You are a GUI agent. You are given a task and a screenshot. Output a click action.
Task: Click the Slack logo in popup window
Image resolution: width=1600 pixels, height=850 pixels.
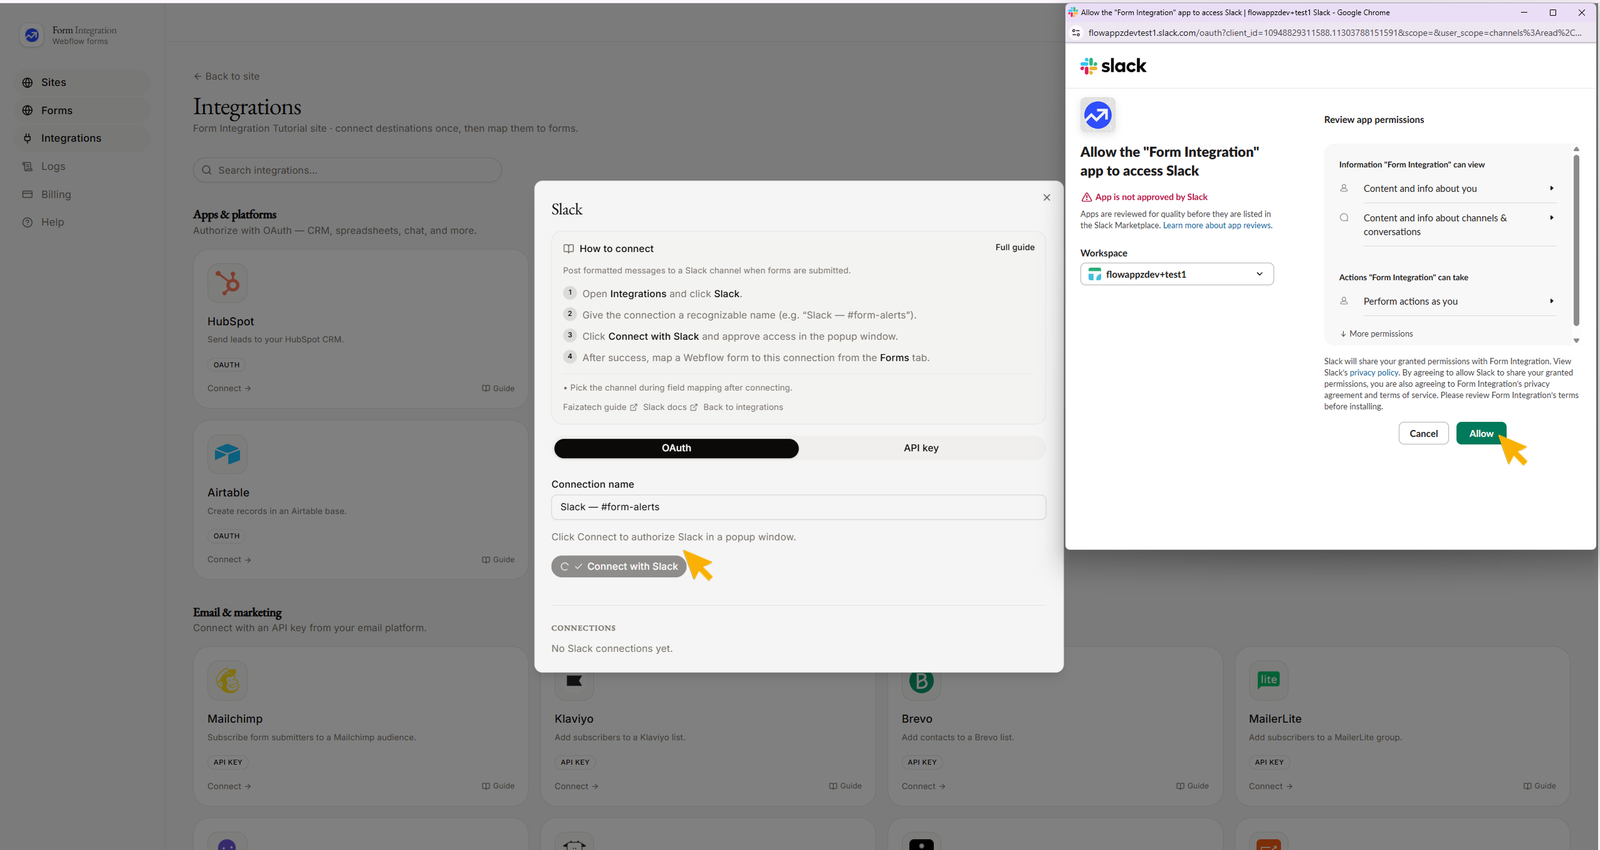pos(1113,66)
